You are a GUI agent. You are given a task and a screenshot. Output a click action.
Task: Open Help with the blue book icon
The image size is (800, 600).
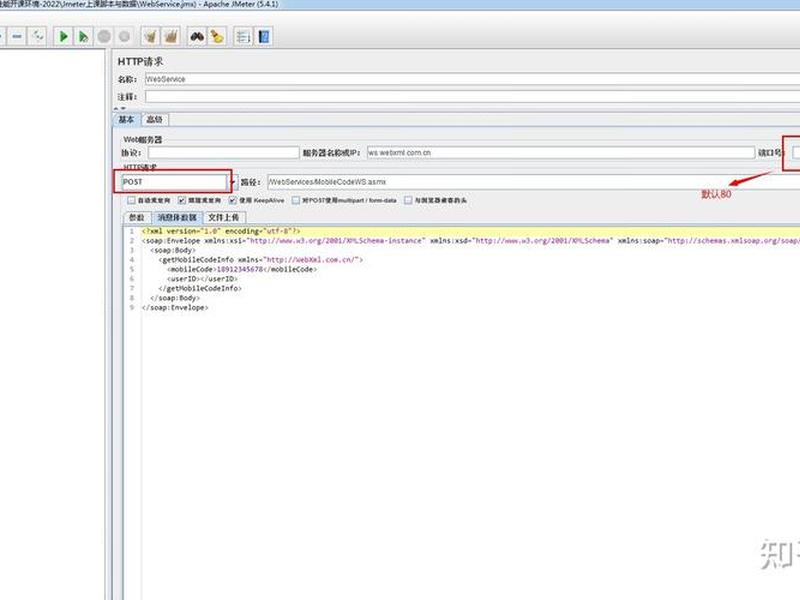pos(264,37)
